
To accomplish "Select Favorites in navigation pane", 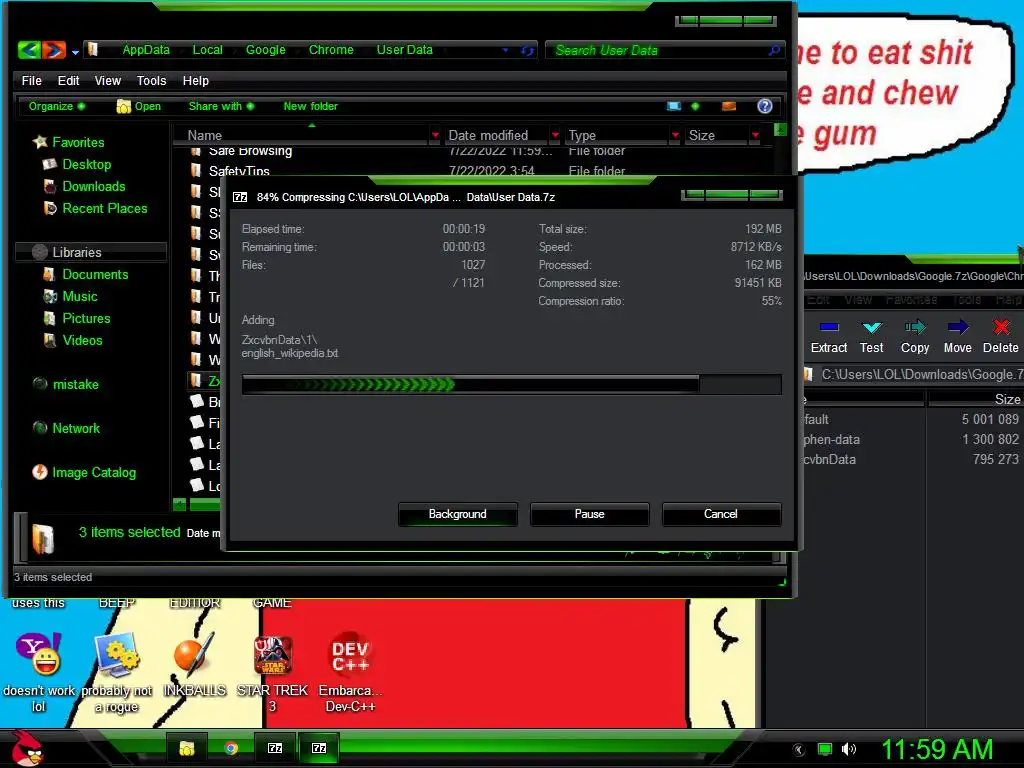I will coord(78,142).
